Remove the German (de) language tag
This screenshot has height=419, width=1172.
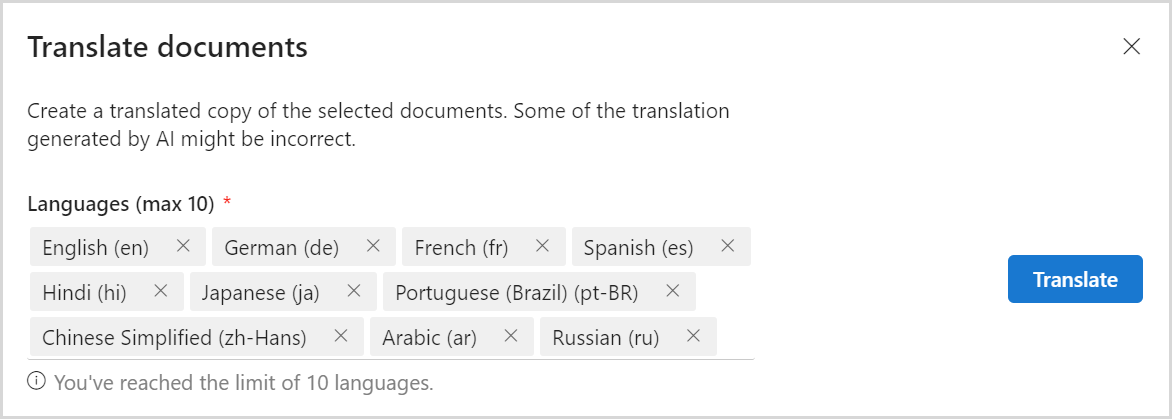coord(373,246)
